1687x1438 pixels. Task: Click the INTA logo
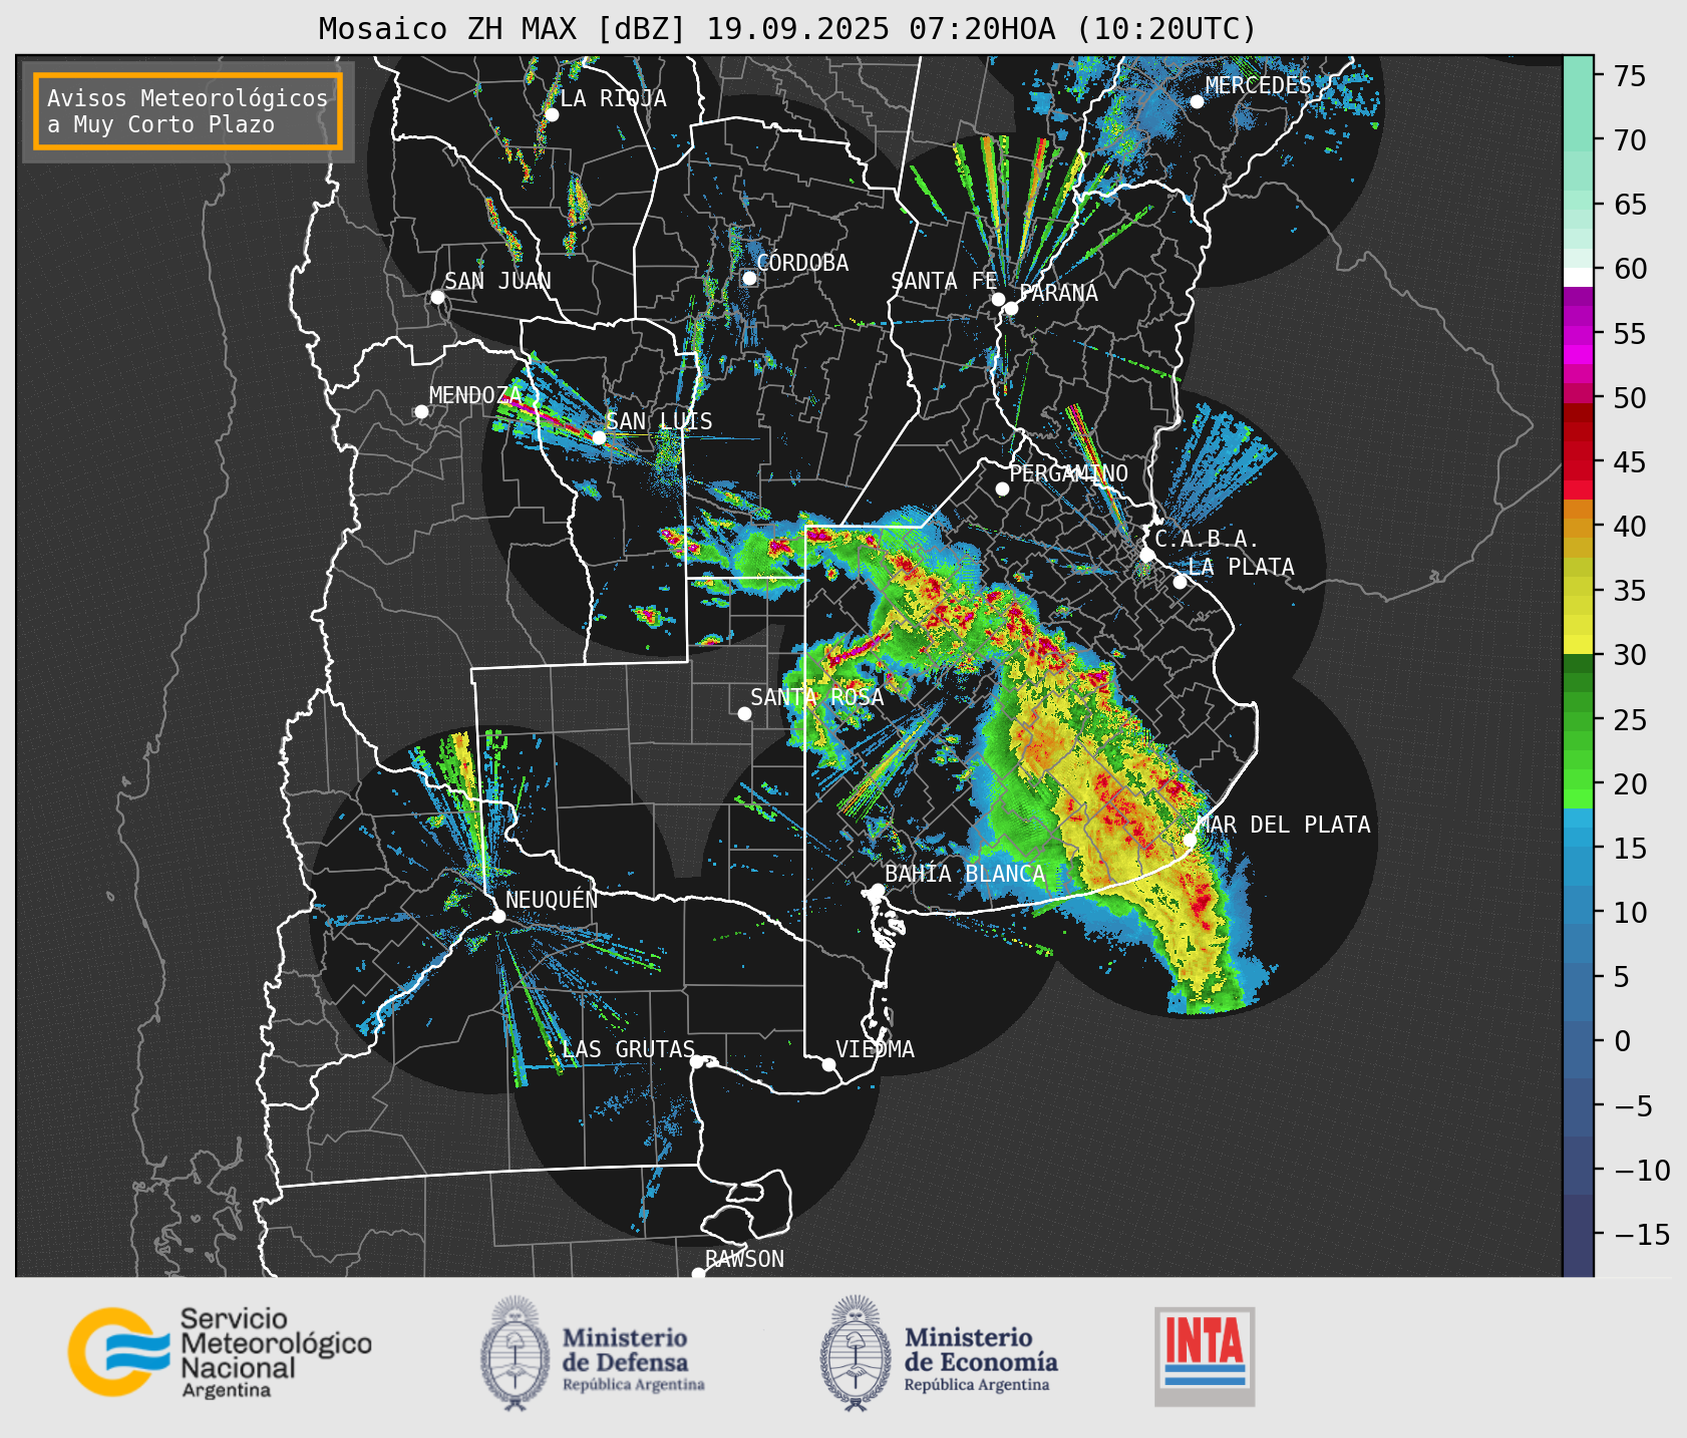coord(1204,1356)
